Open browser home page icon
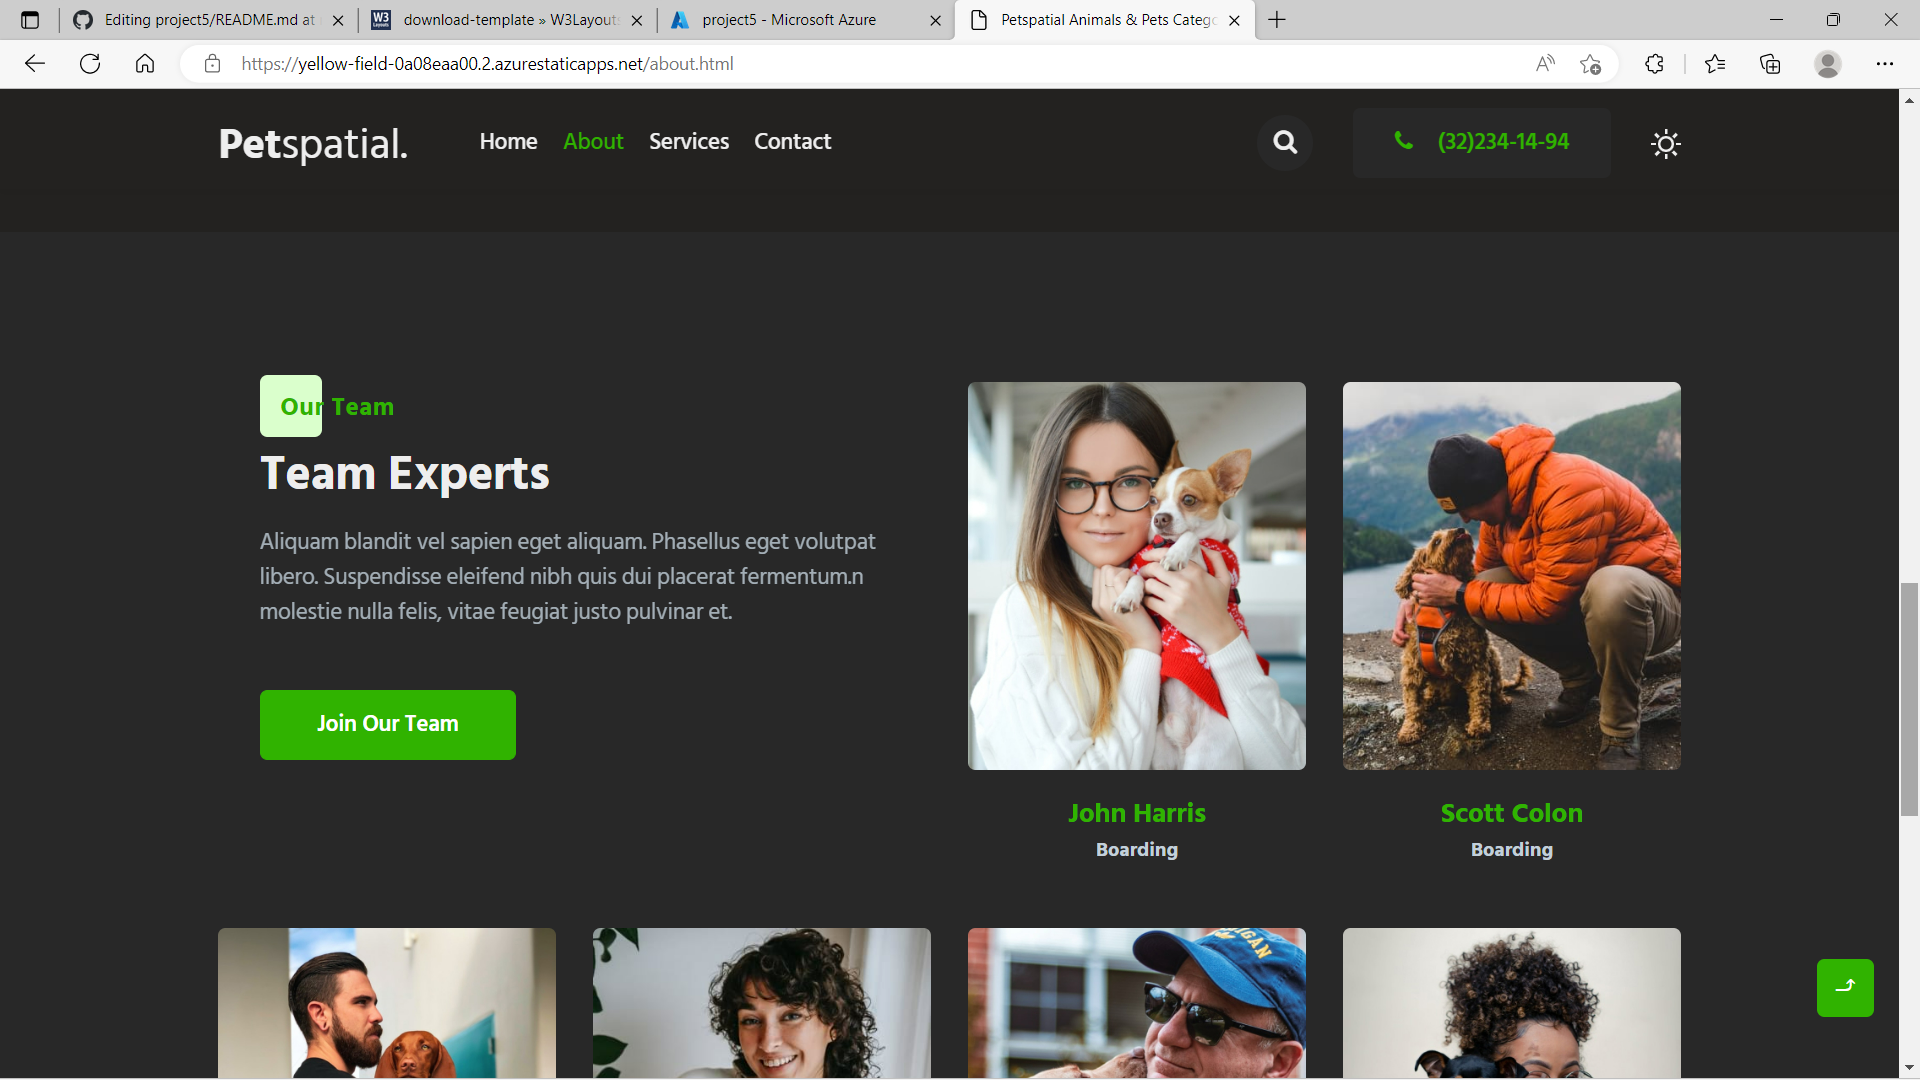The height and width of the screenshot is (1080, 1920). click(145, 64)
